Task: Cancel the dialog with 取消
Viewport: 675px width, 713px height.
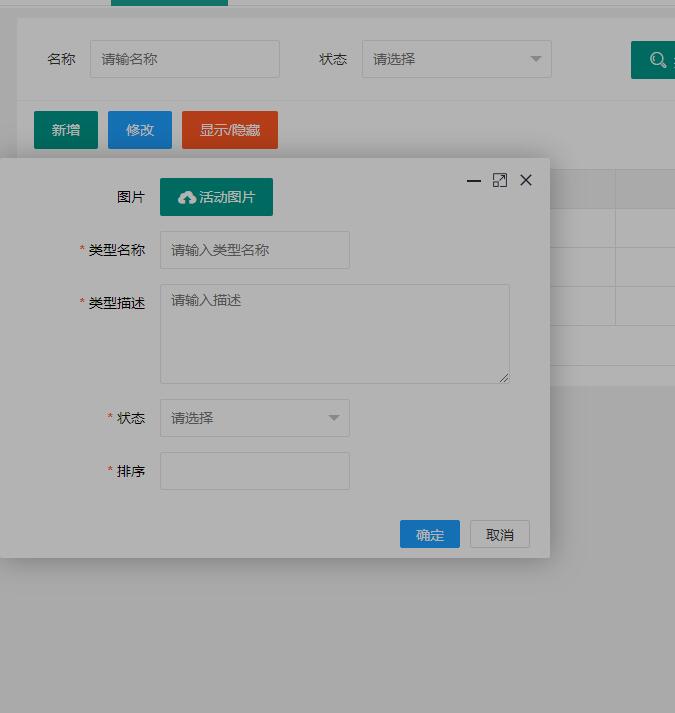Action: (x=500, y=534)
